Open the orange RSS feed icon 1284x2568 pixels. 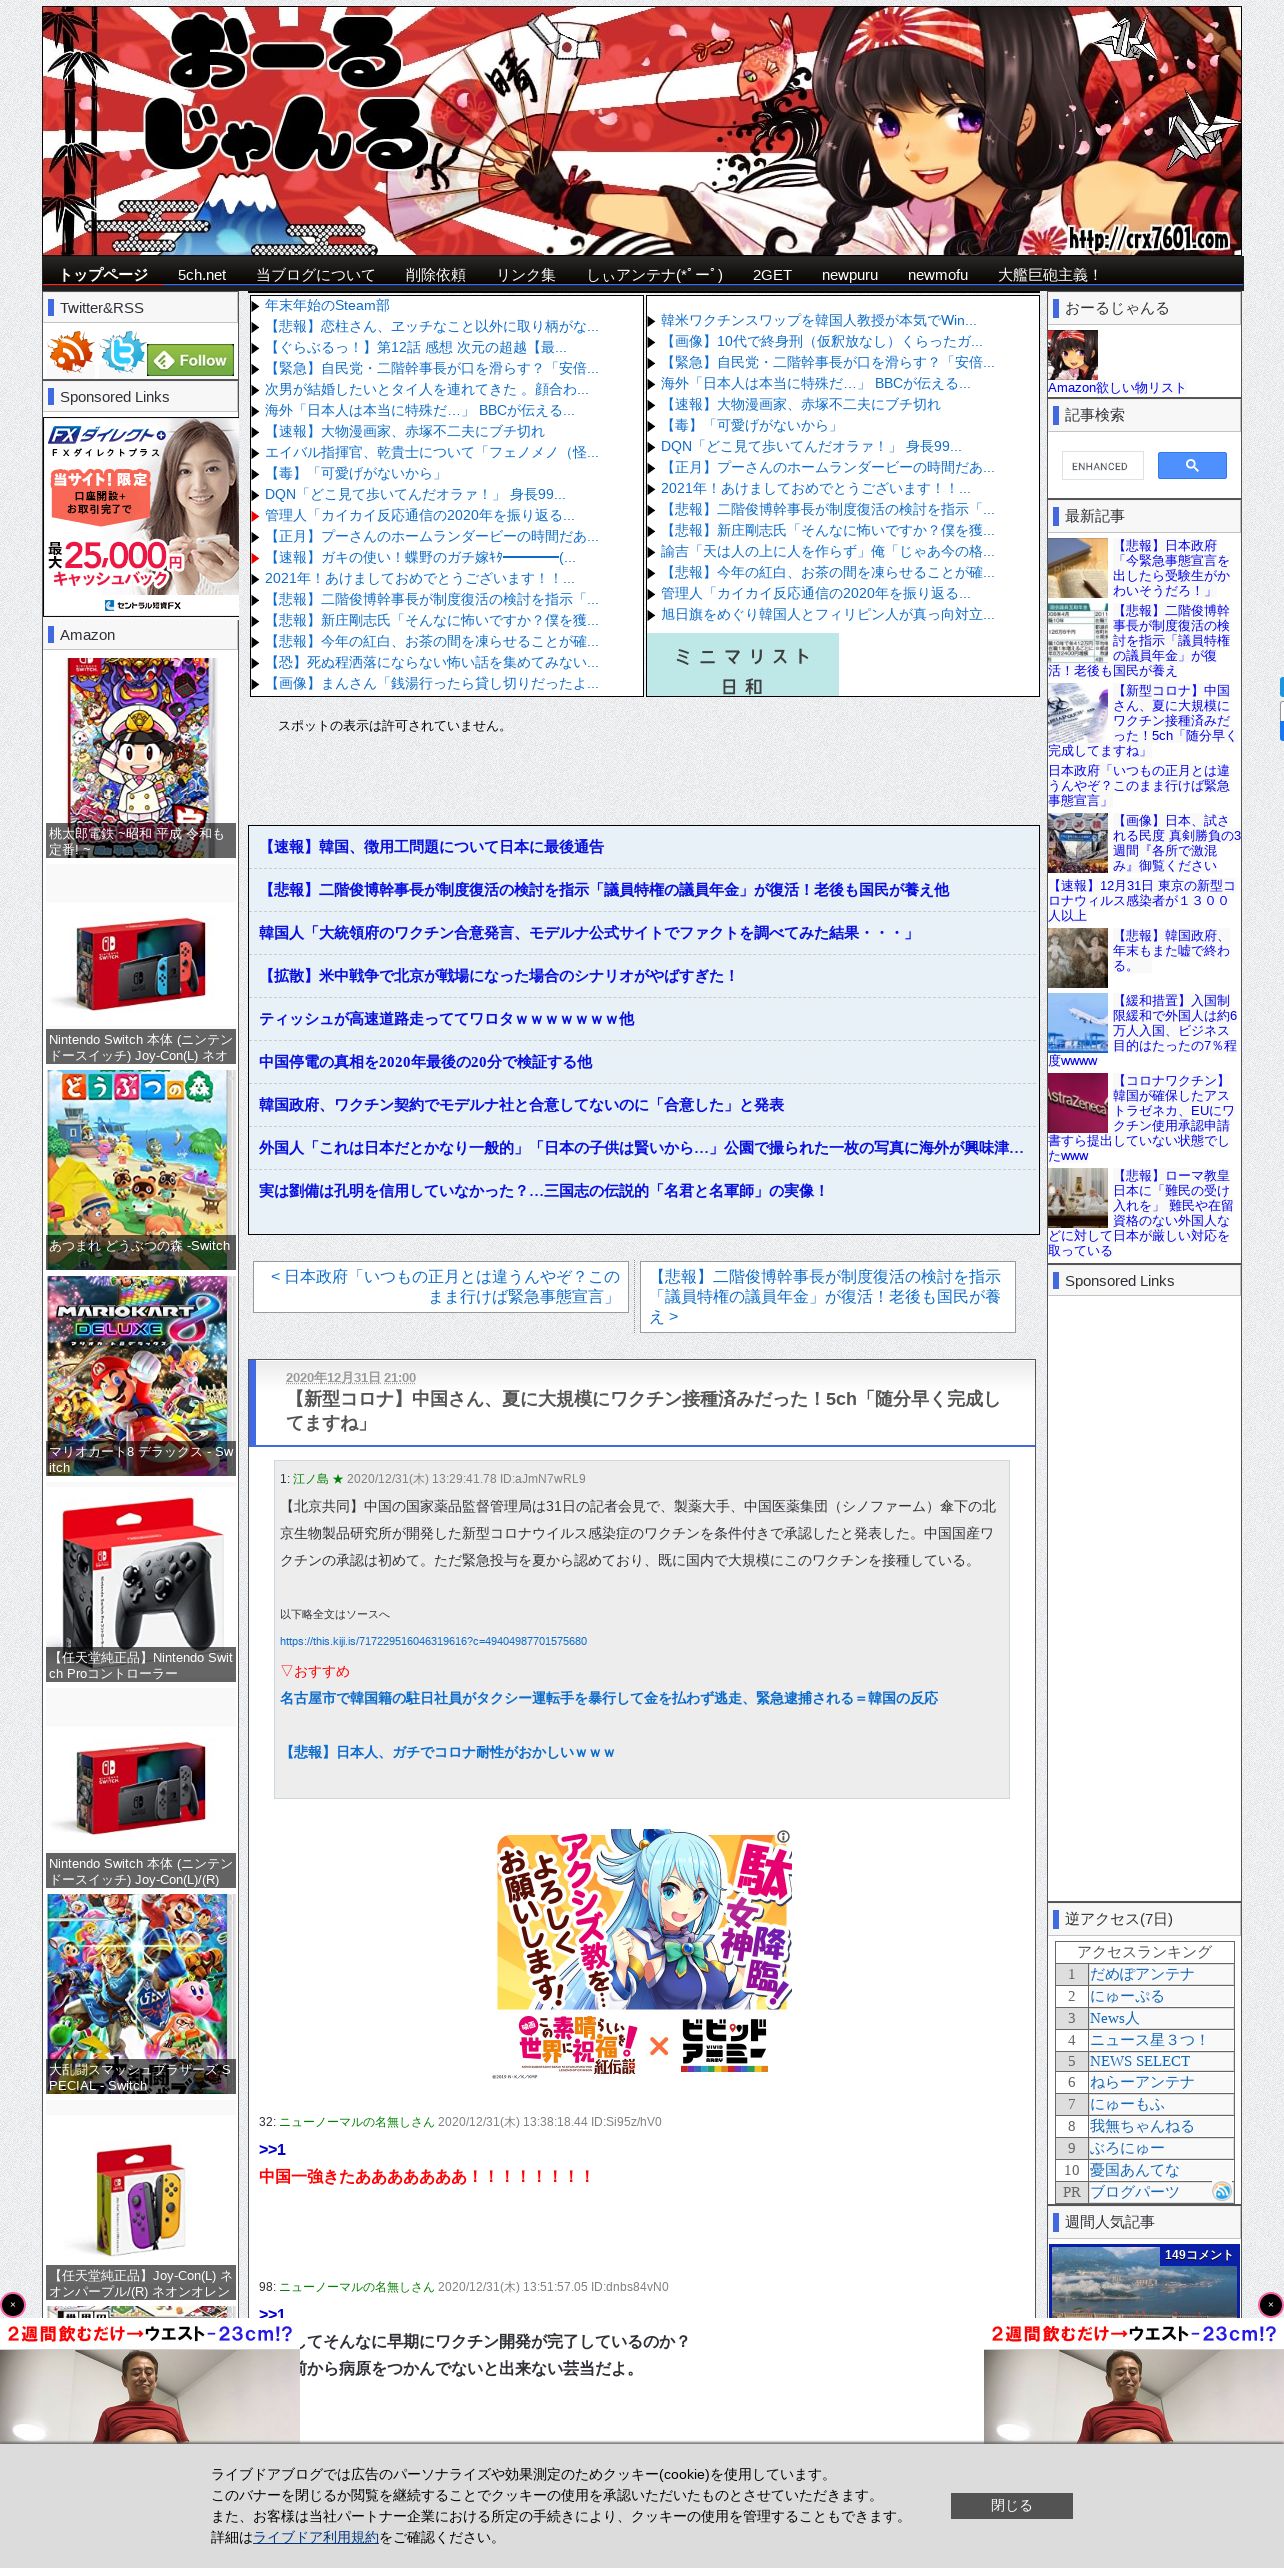tap(71, 354)
